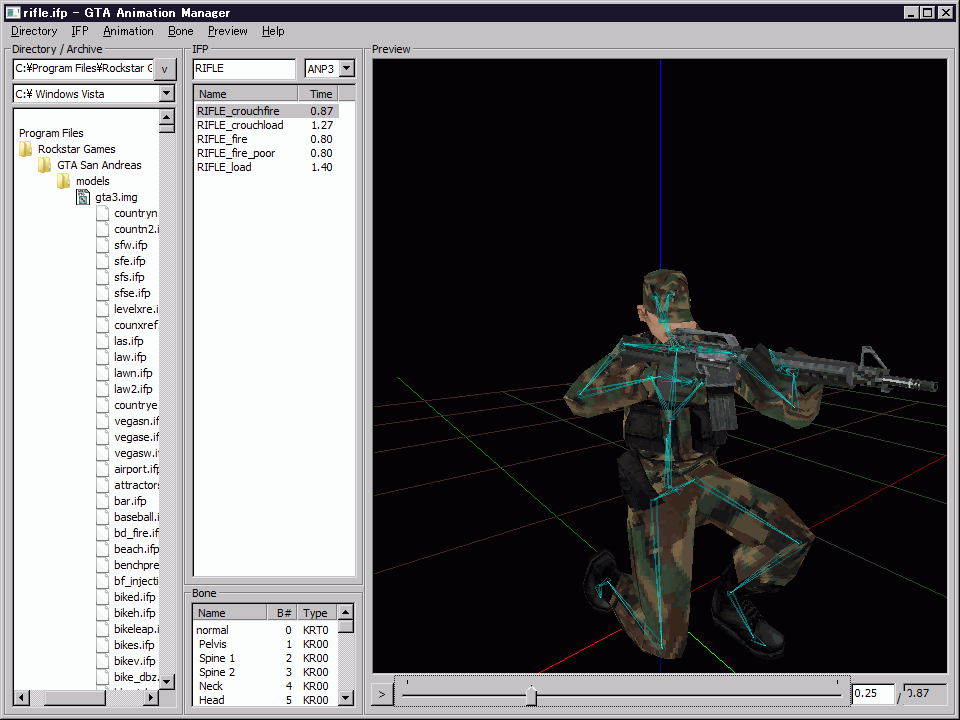Click the bar.ifp file icon

pos(103,501)
